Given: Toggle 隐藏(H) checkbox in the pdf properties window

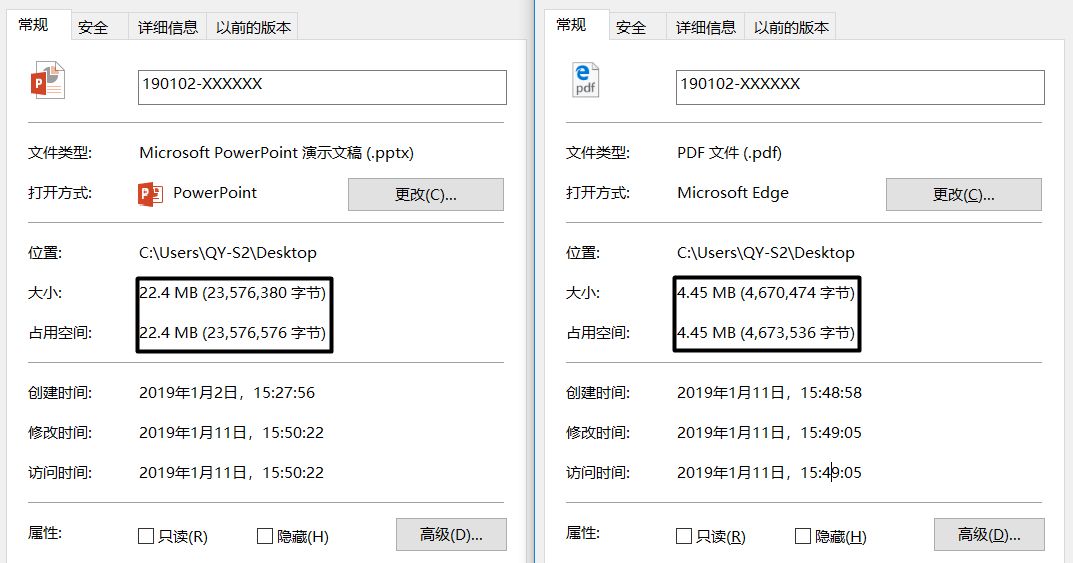Looking at the screenshot, I should click(x=803, y=536).
